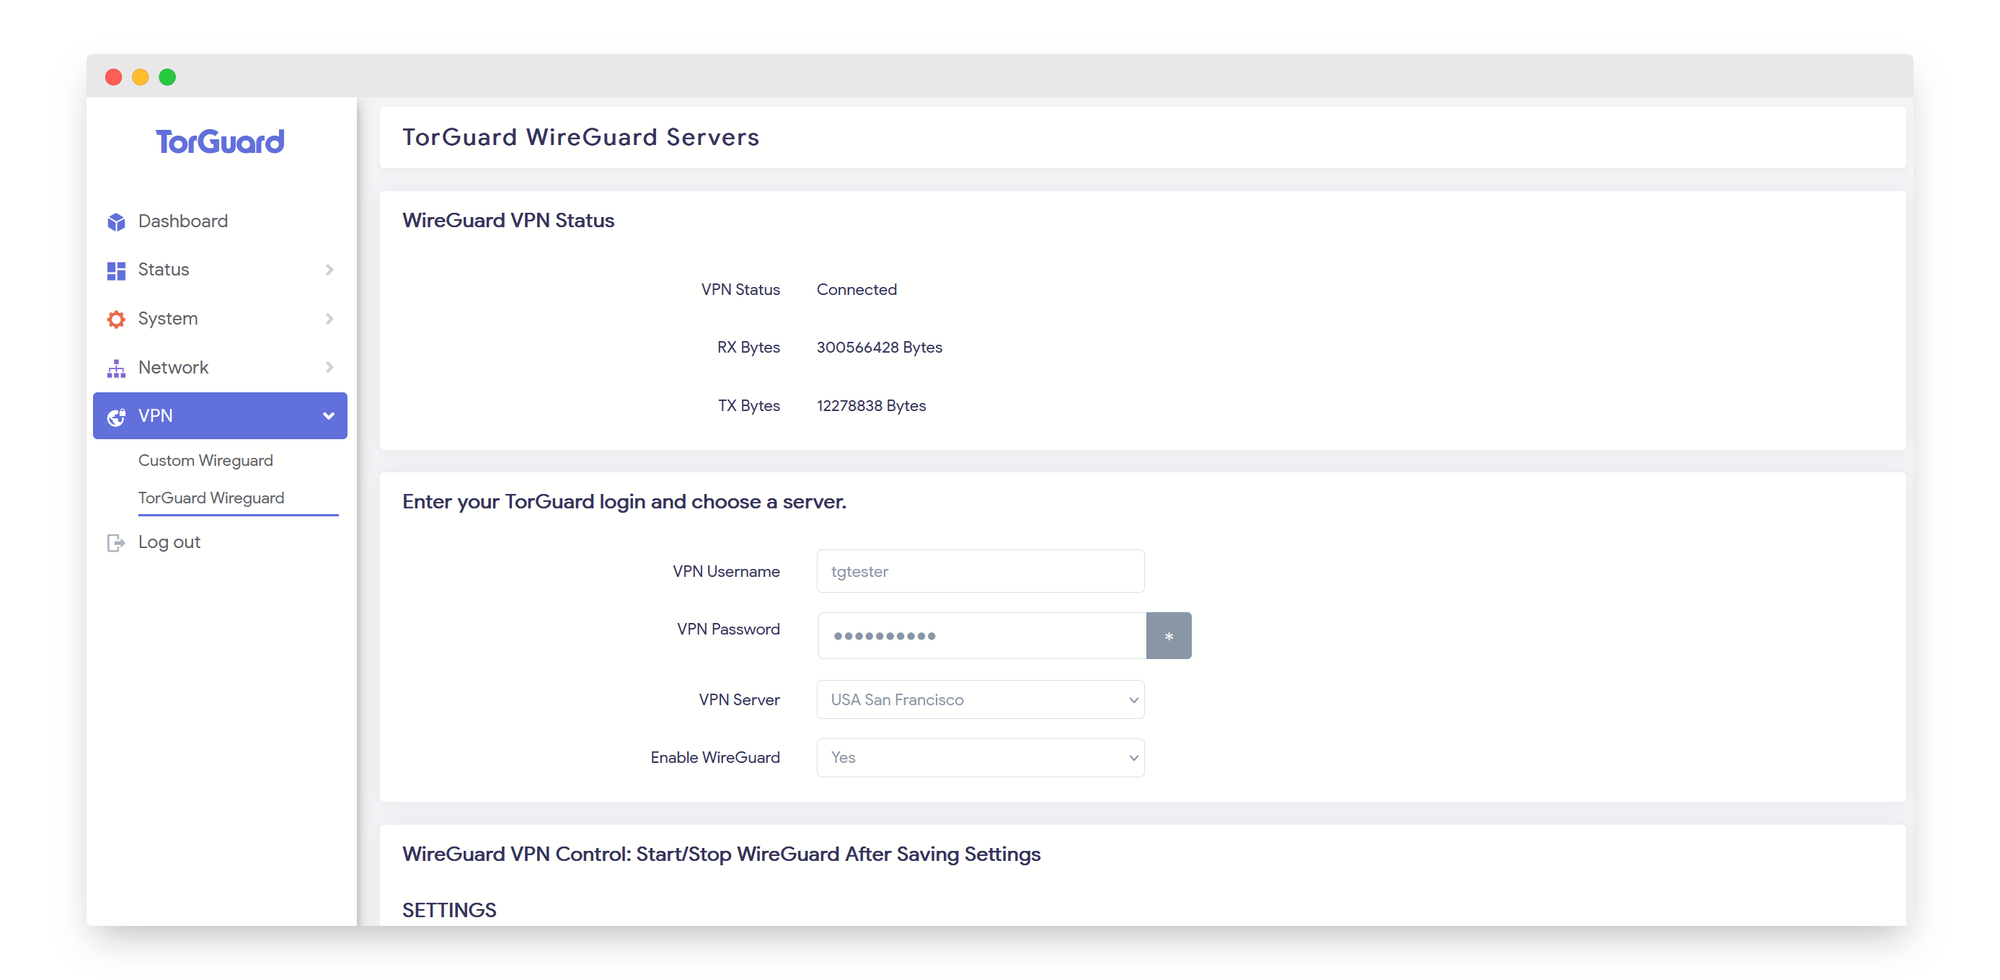Click the TorGuard WireGuard Servers heading
Screen dimensions: 2000x980
tap(581, 137)
